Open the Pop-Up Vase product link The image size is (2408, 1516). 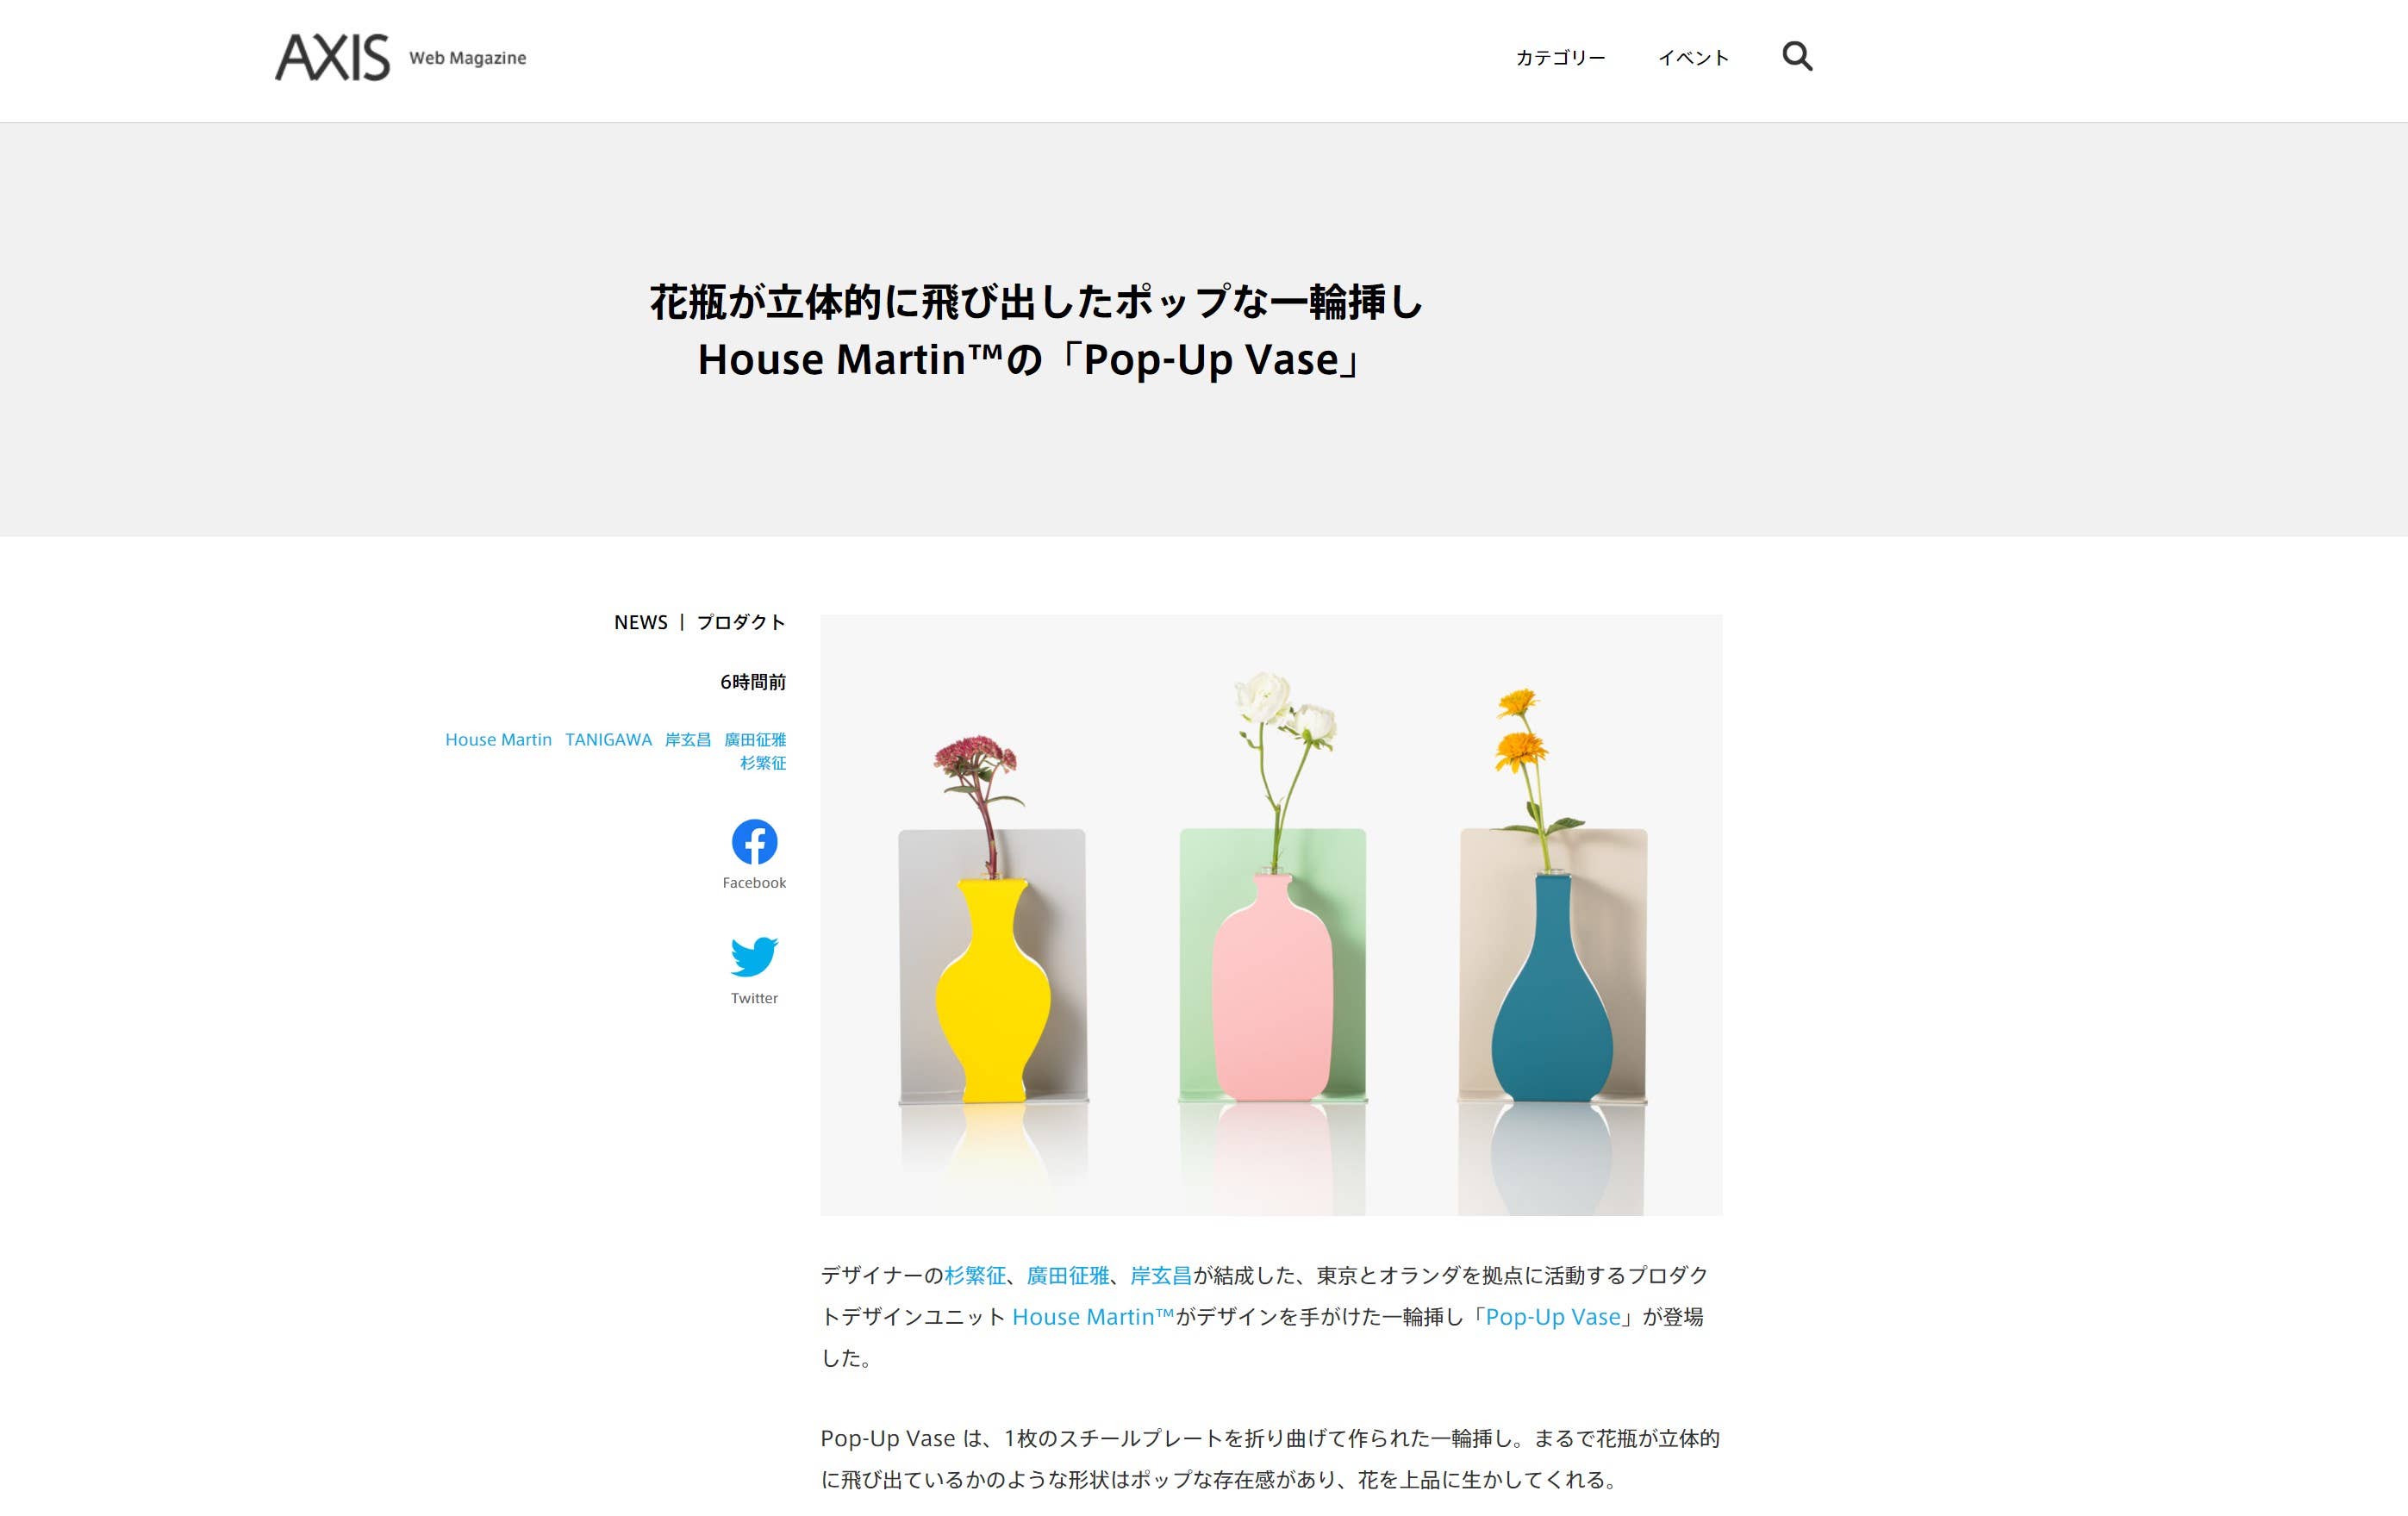pyautogui.click(x=1553, y=1317)
